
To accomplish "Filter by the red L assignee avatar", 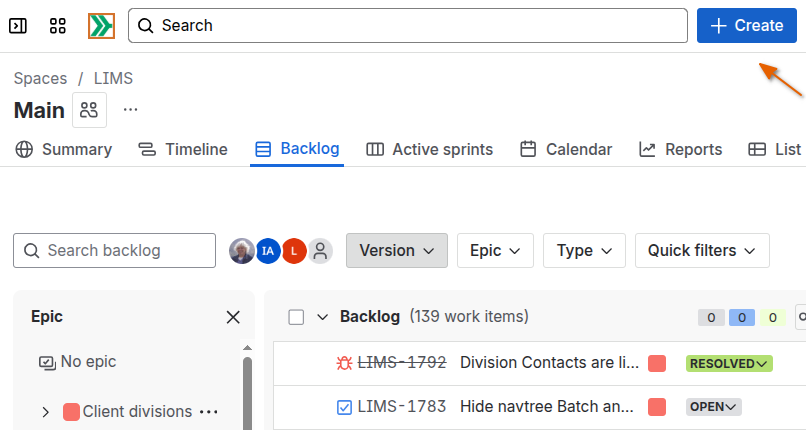I will (x=293, y=251).
